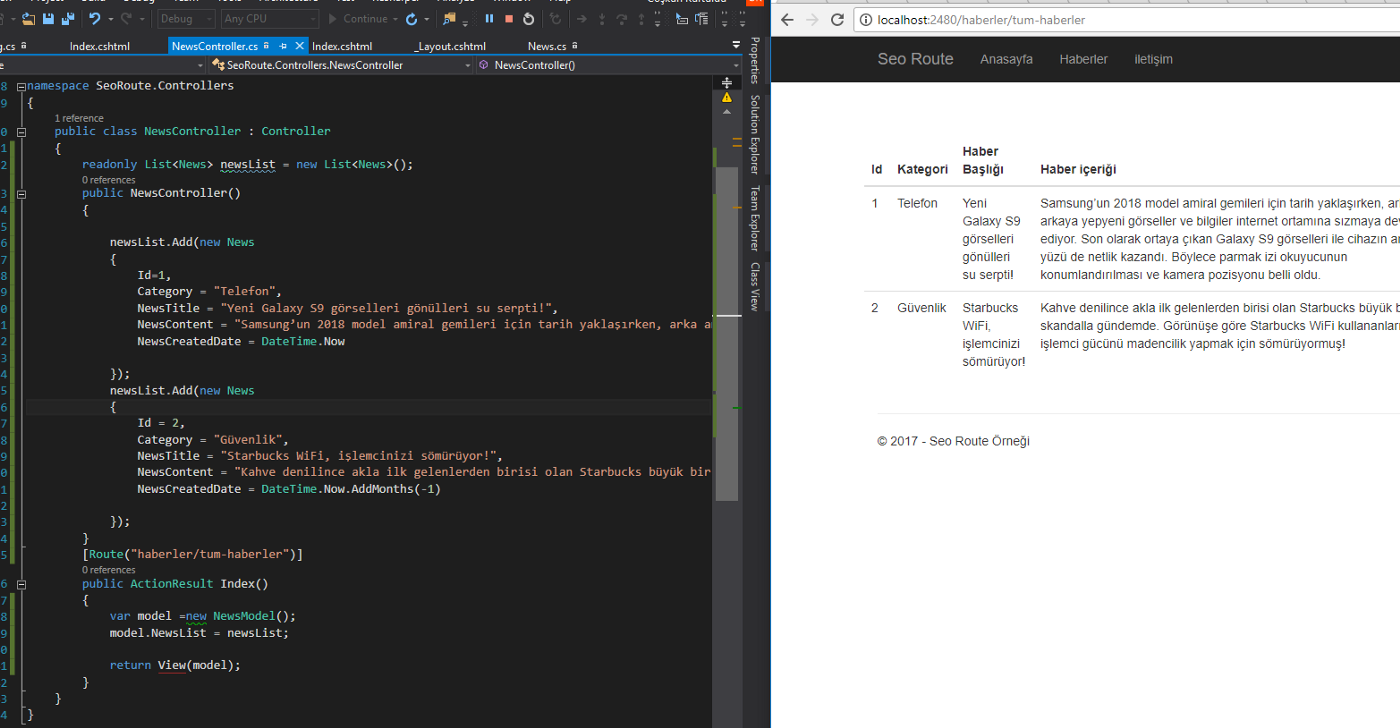The image size is (1400, 728).
Task: Click the warning triangle icon in editor margin
Action: click(727, 98)
